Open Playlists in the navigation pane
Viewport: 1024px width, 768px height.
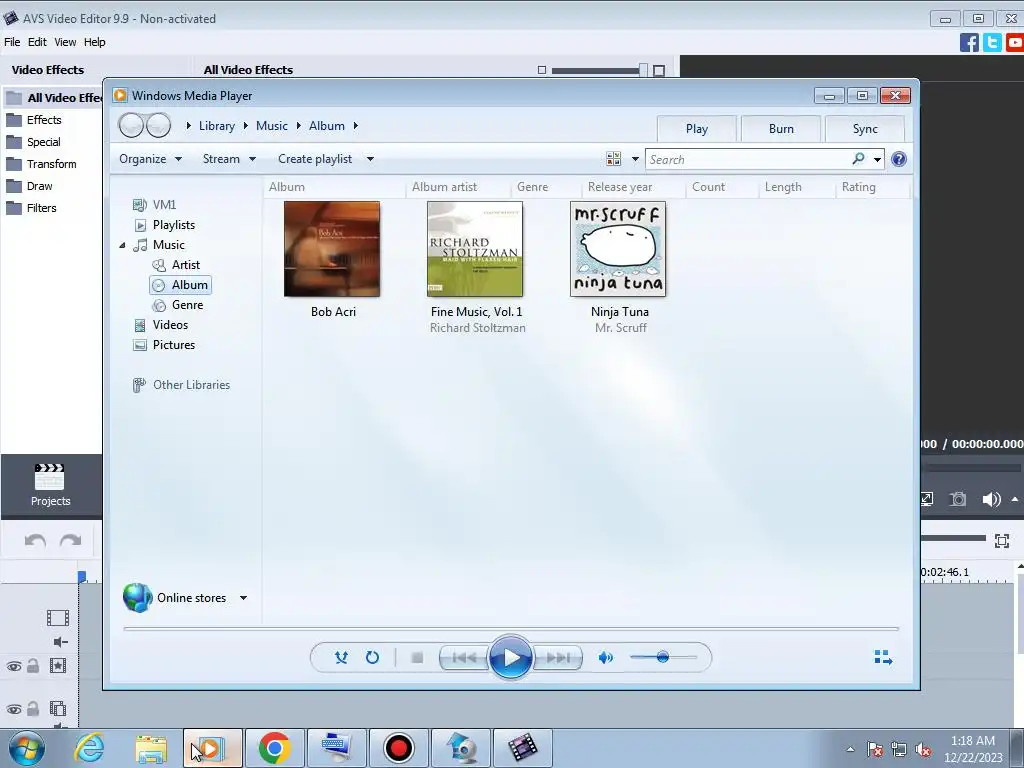[174, 225]
